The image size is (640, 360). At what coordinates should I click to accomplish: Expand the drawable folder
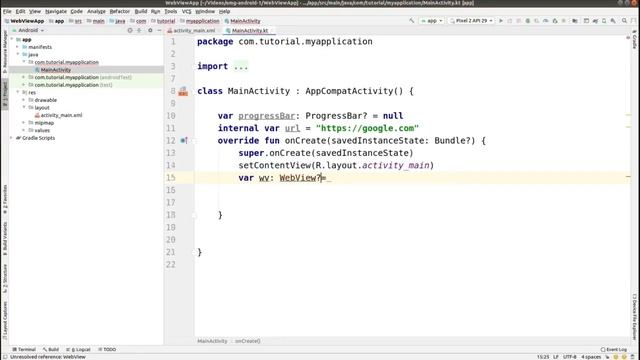coord(24,100)
